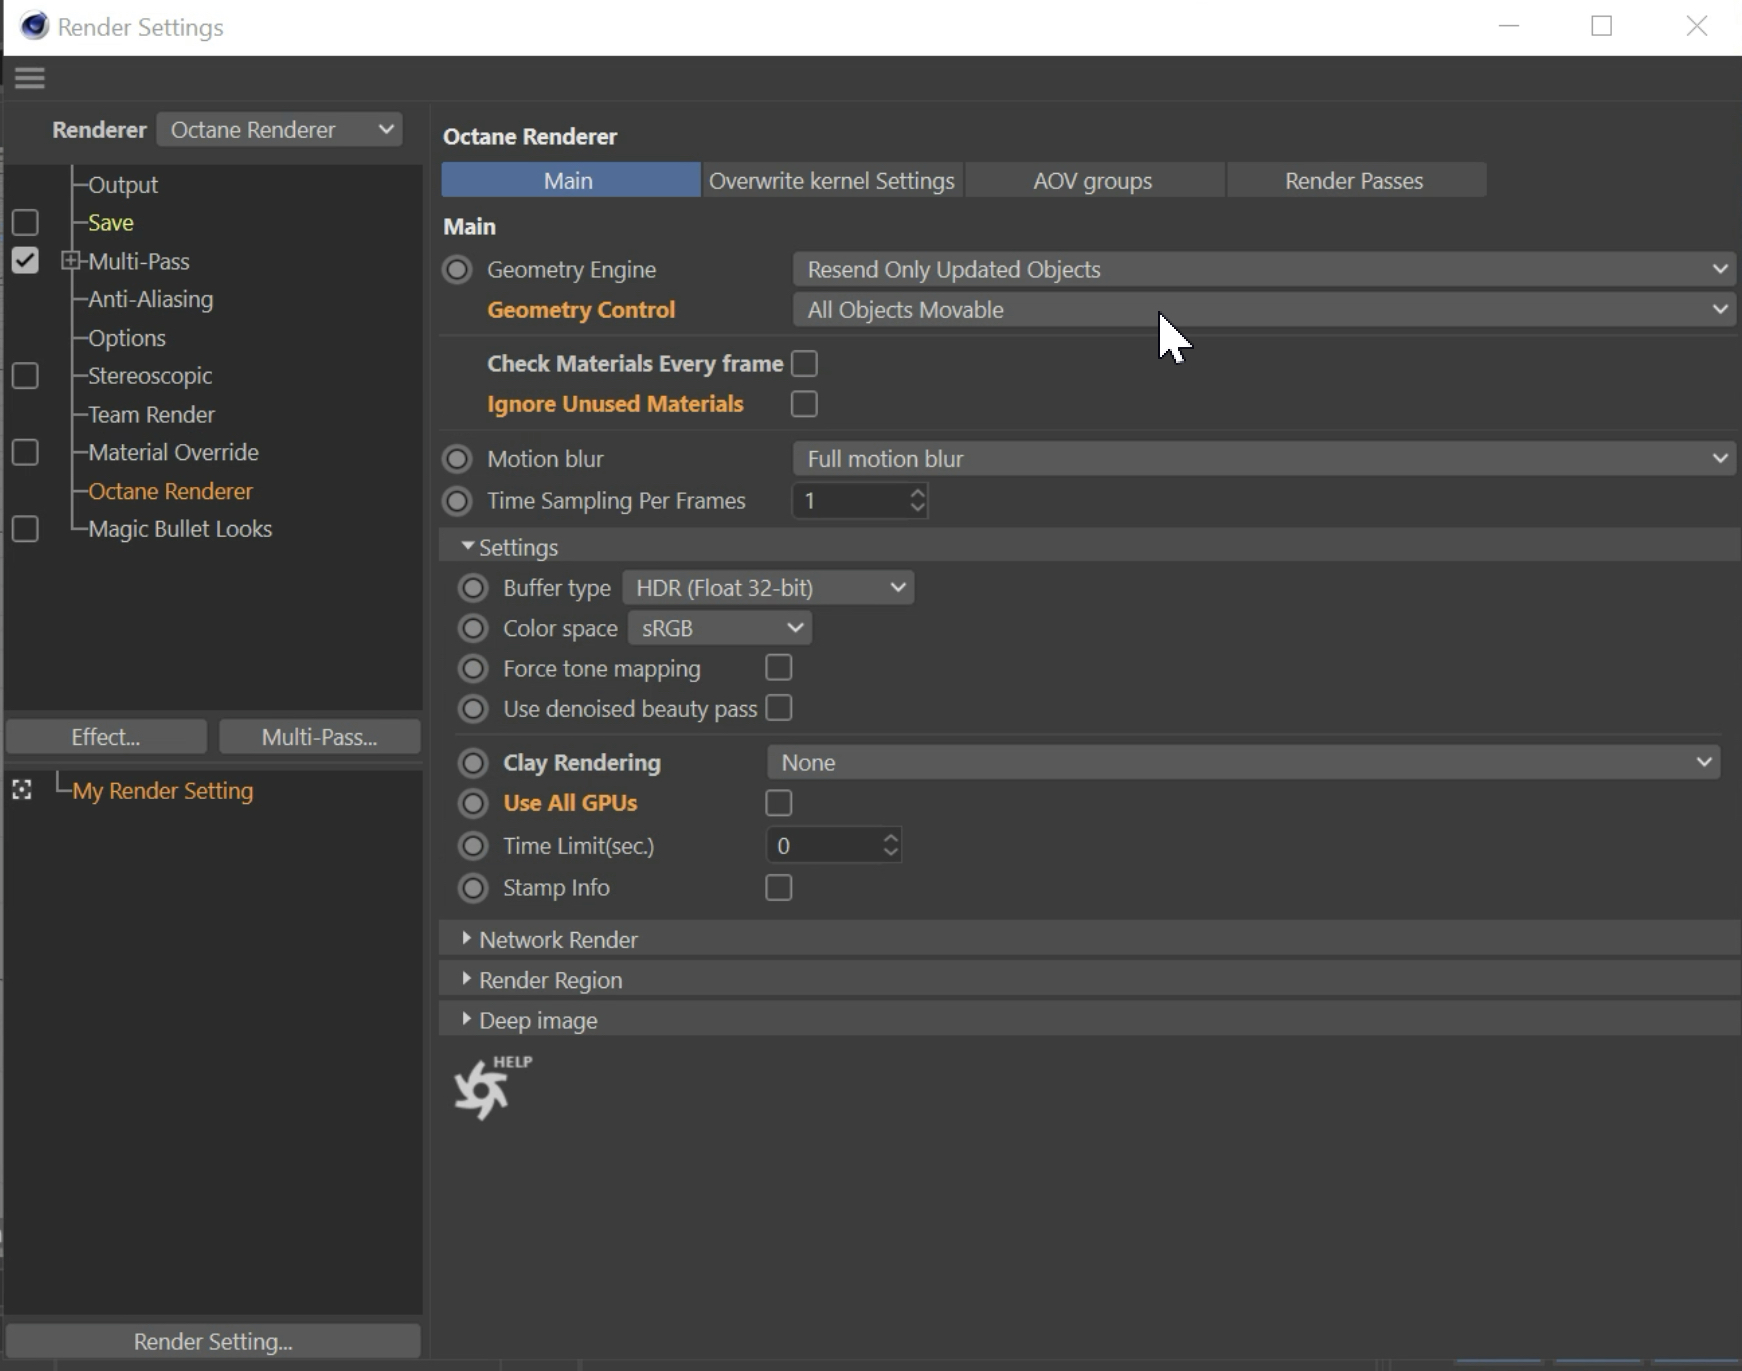Image resolution: width=1742 pixels, height=1371 pixels.
Task: Open the Buffer type dropdown
Action: point(768,588)
